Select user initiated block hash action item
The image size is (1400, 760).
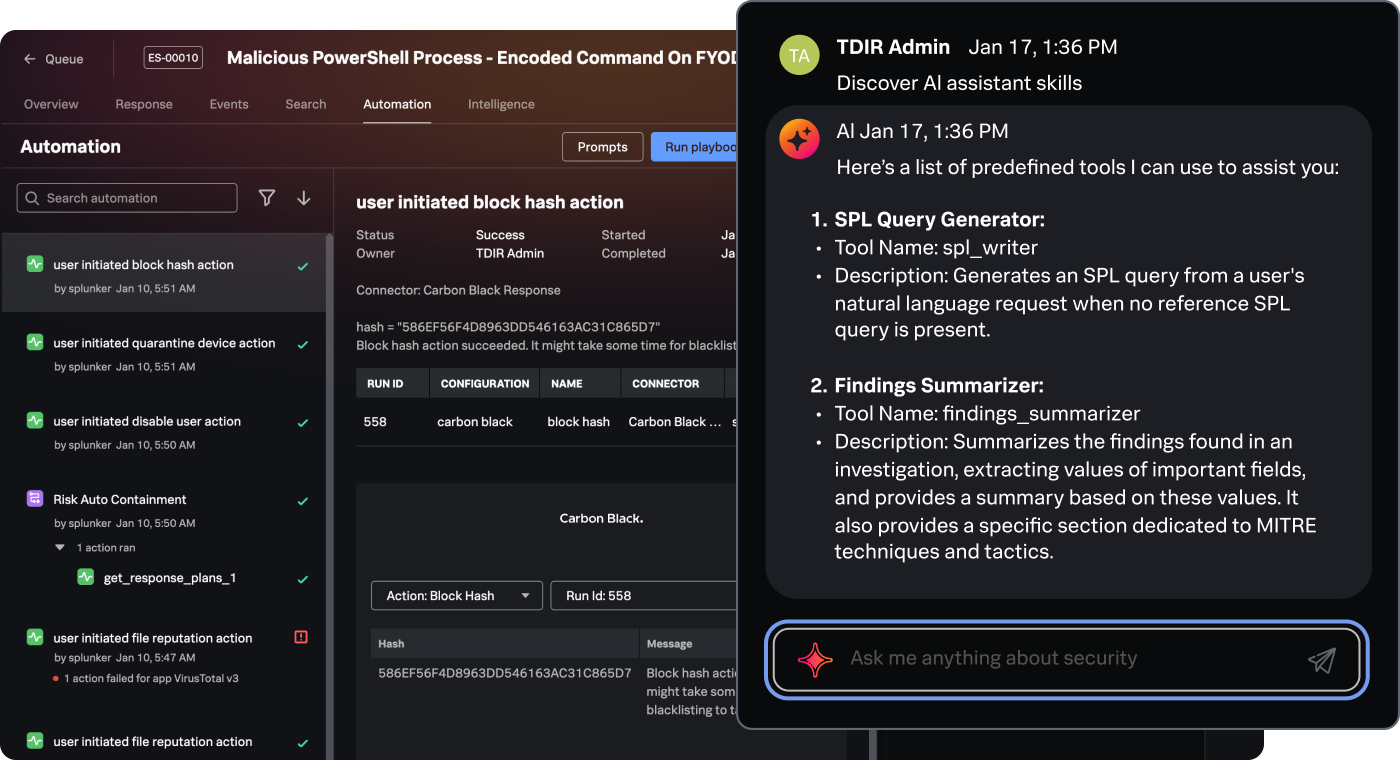pos(163,274)
